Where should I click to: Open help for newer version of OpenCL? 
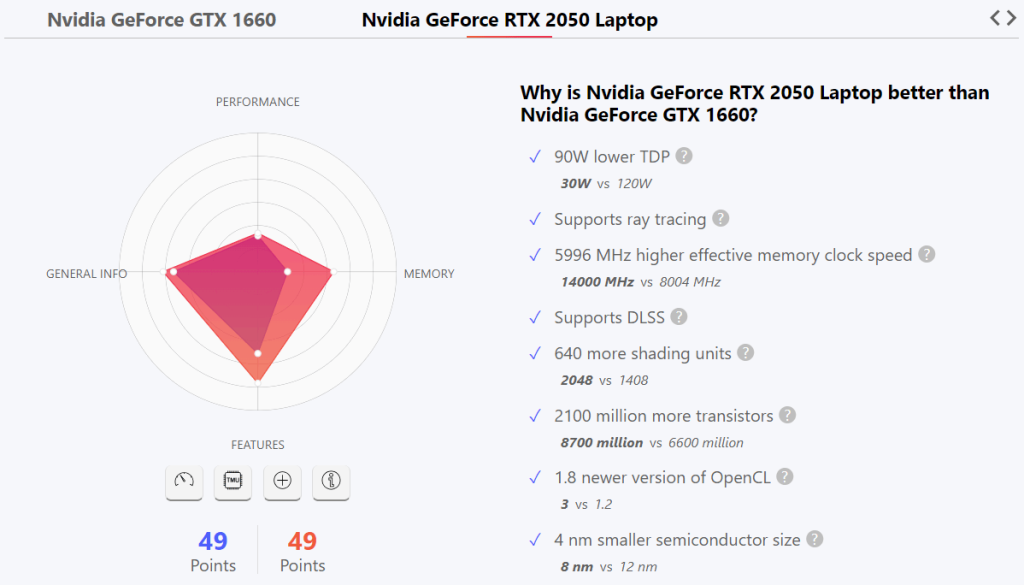coord(785,477)
